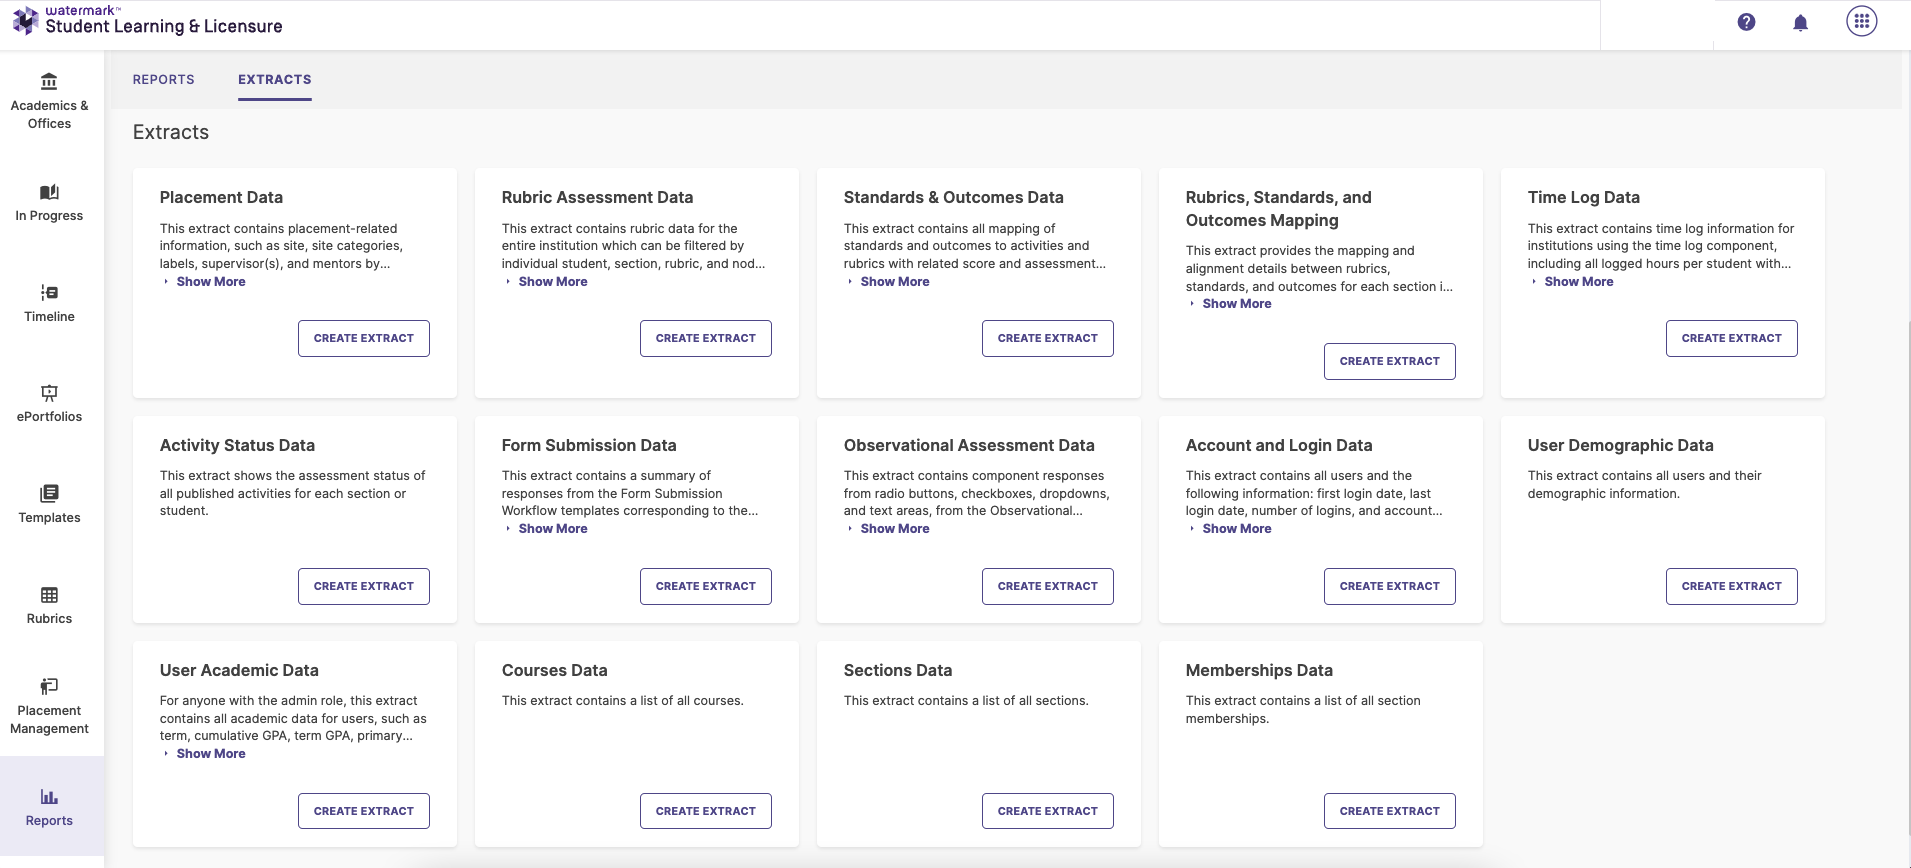This screenshot has height=868, width=1911.
Task: Open the Templates sidebar icon
Action: tap(49, 493)
